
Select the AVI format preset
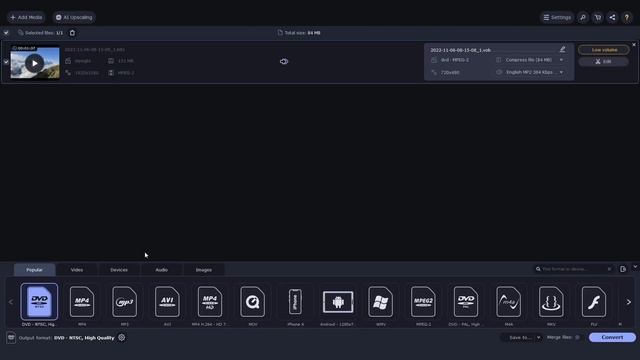point(167,302)
